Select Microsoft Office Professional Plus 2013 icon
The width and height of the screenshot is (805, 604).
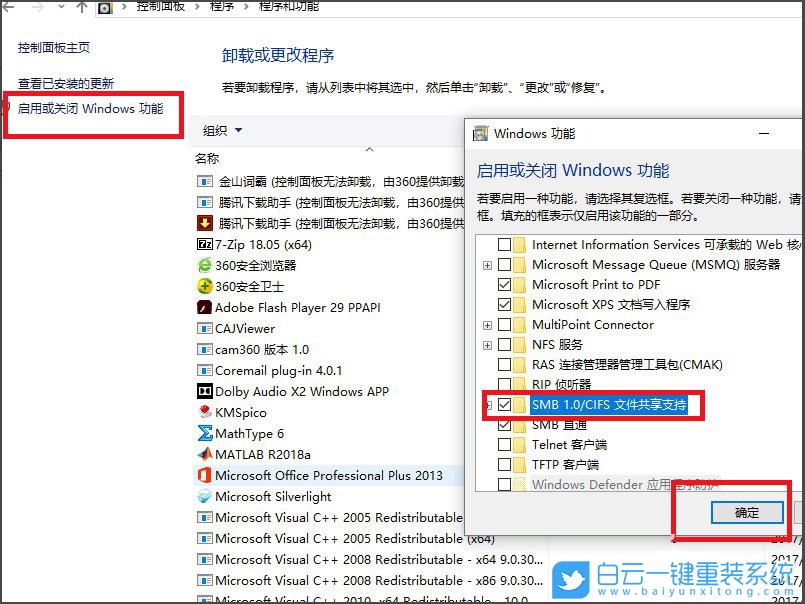pyautogui.click(x=205, y=476)
